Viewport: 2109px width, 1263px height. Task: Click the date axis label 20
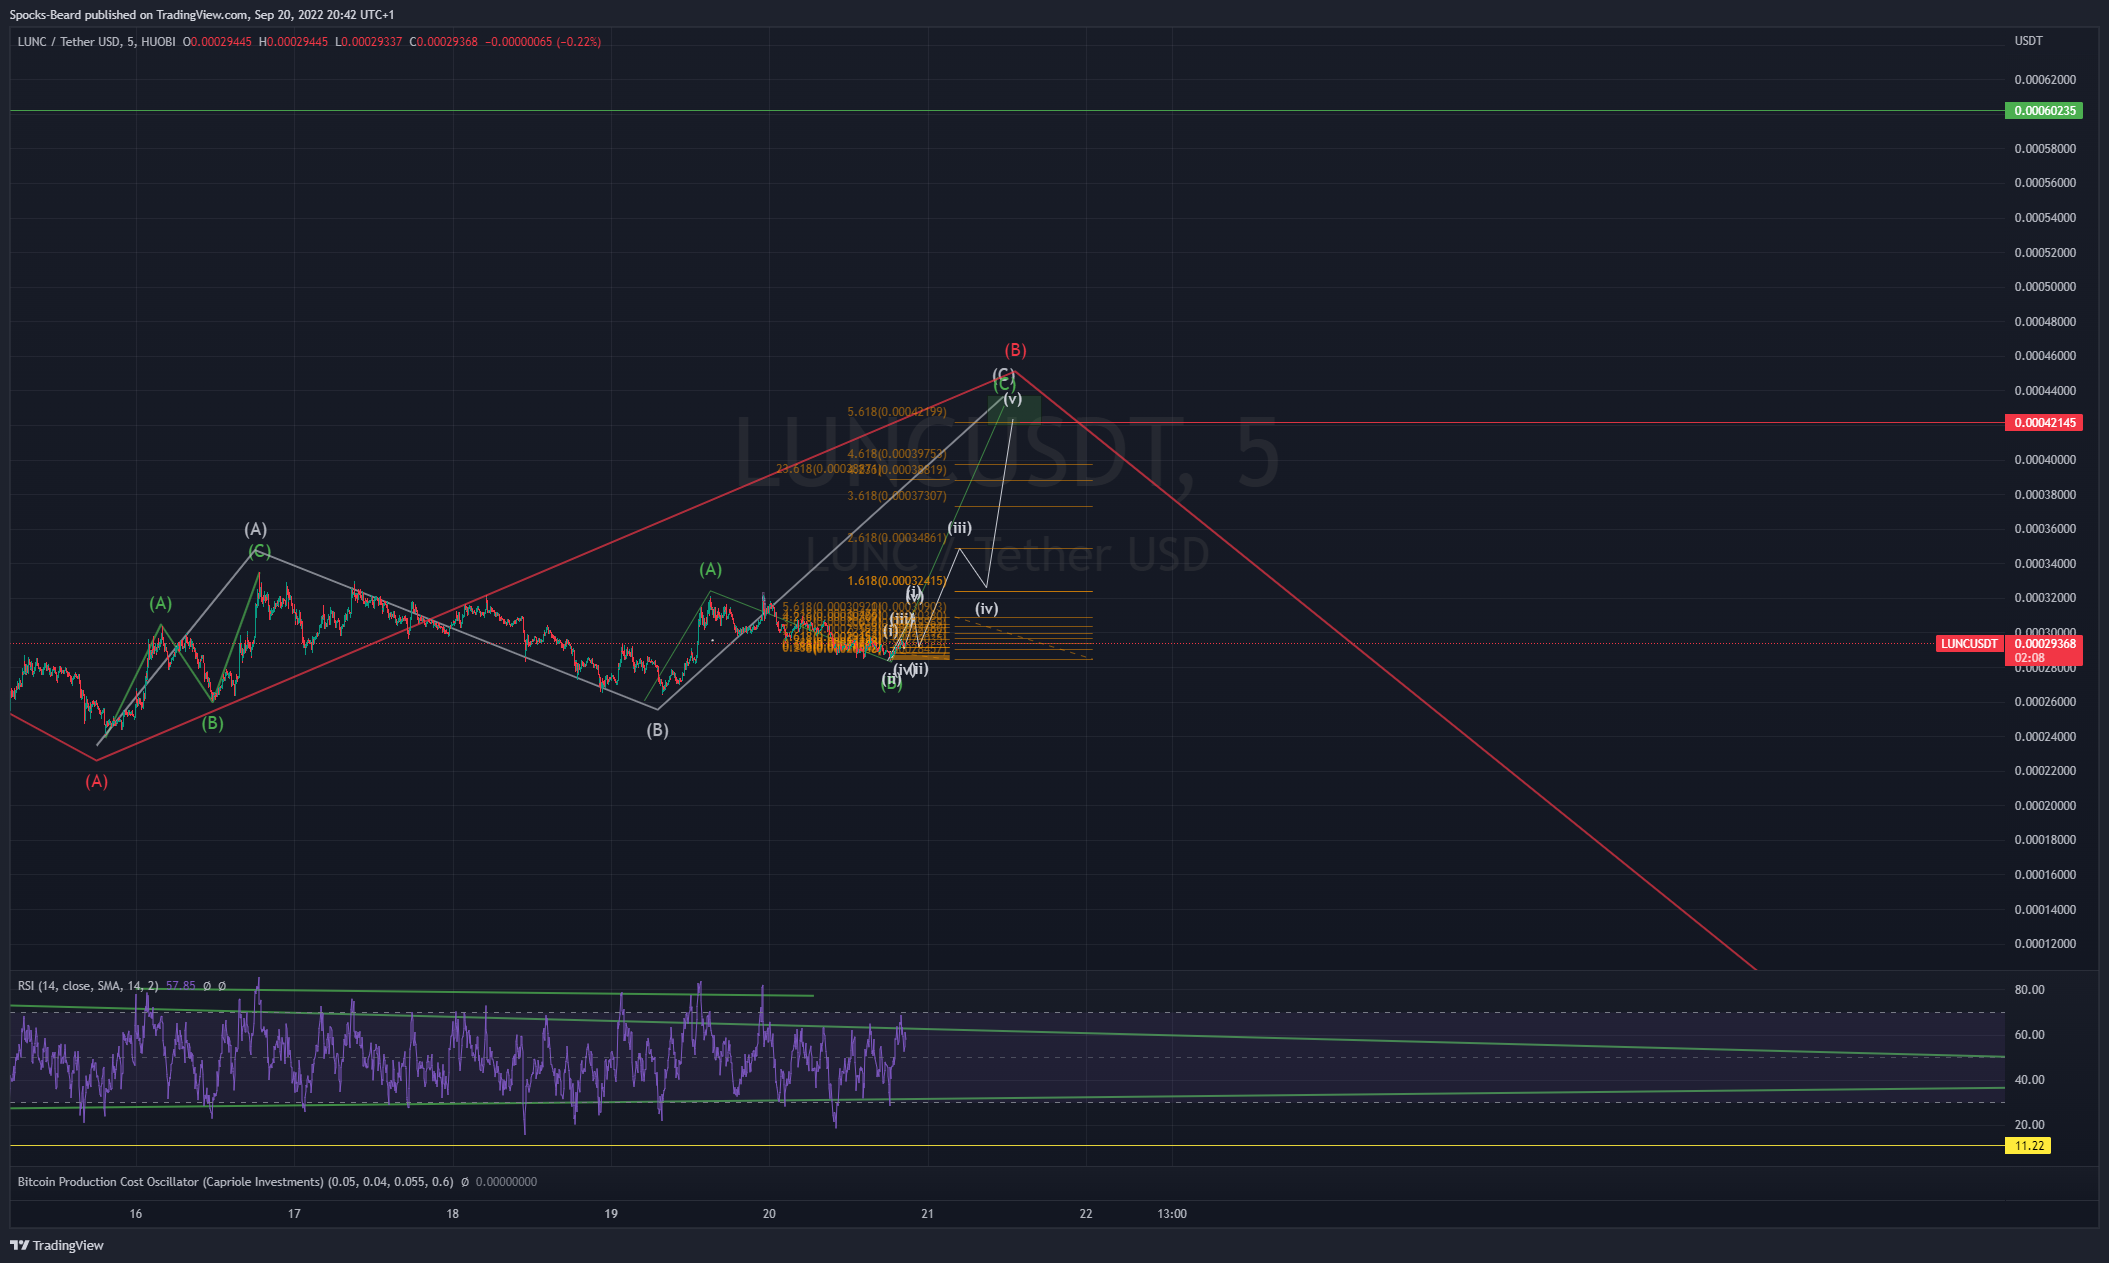(769, 1214)
